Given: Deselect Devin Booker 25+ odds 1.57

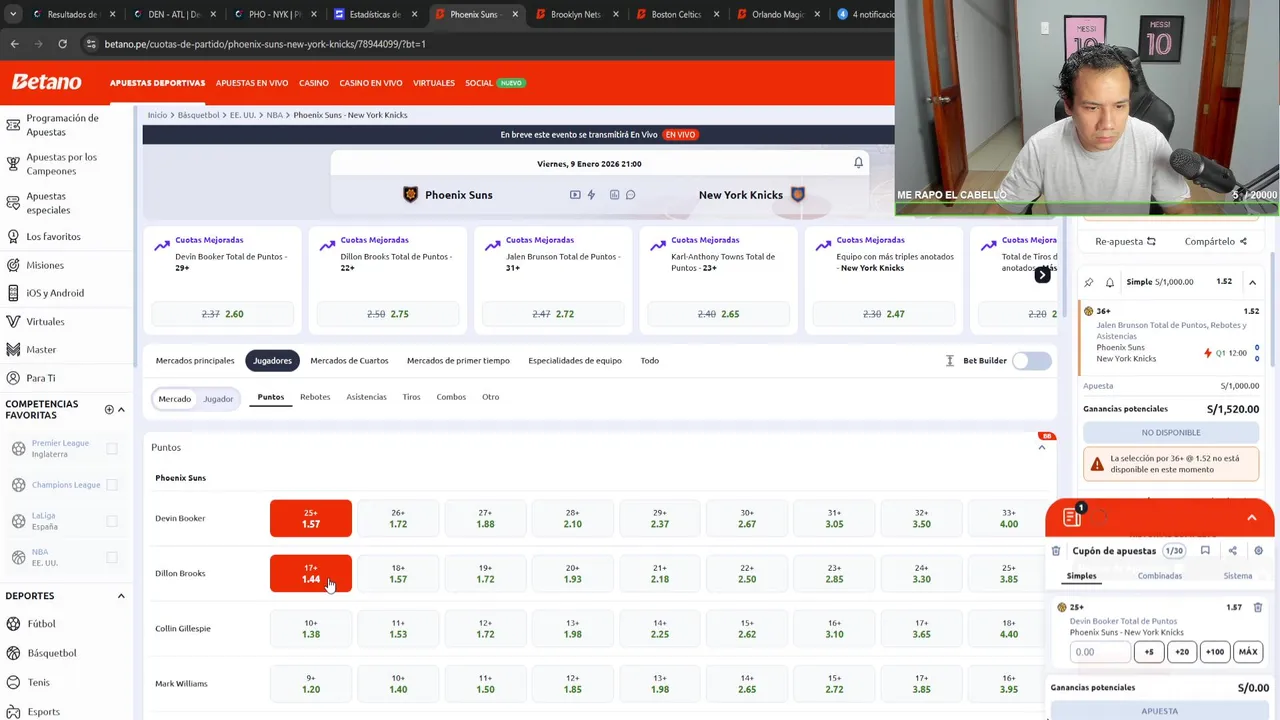Looking at the screenshot, I should pos(311,518).
